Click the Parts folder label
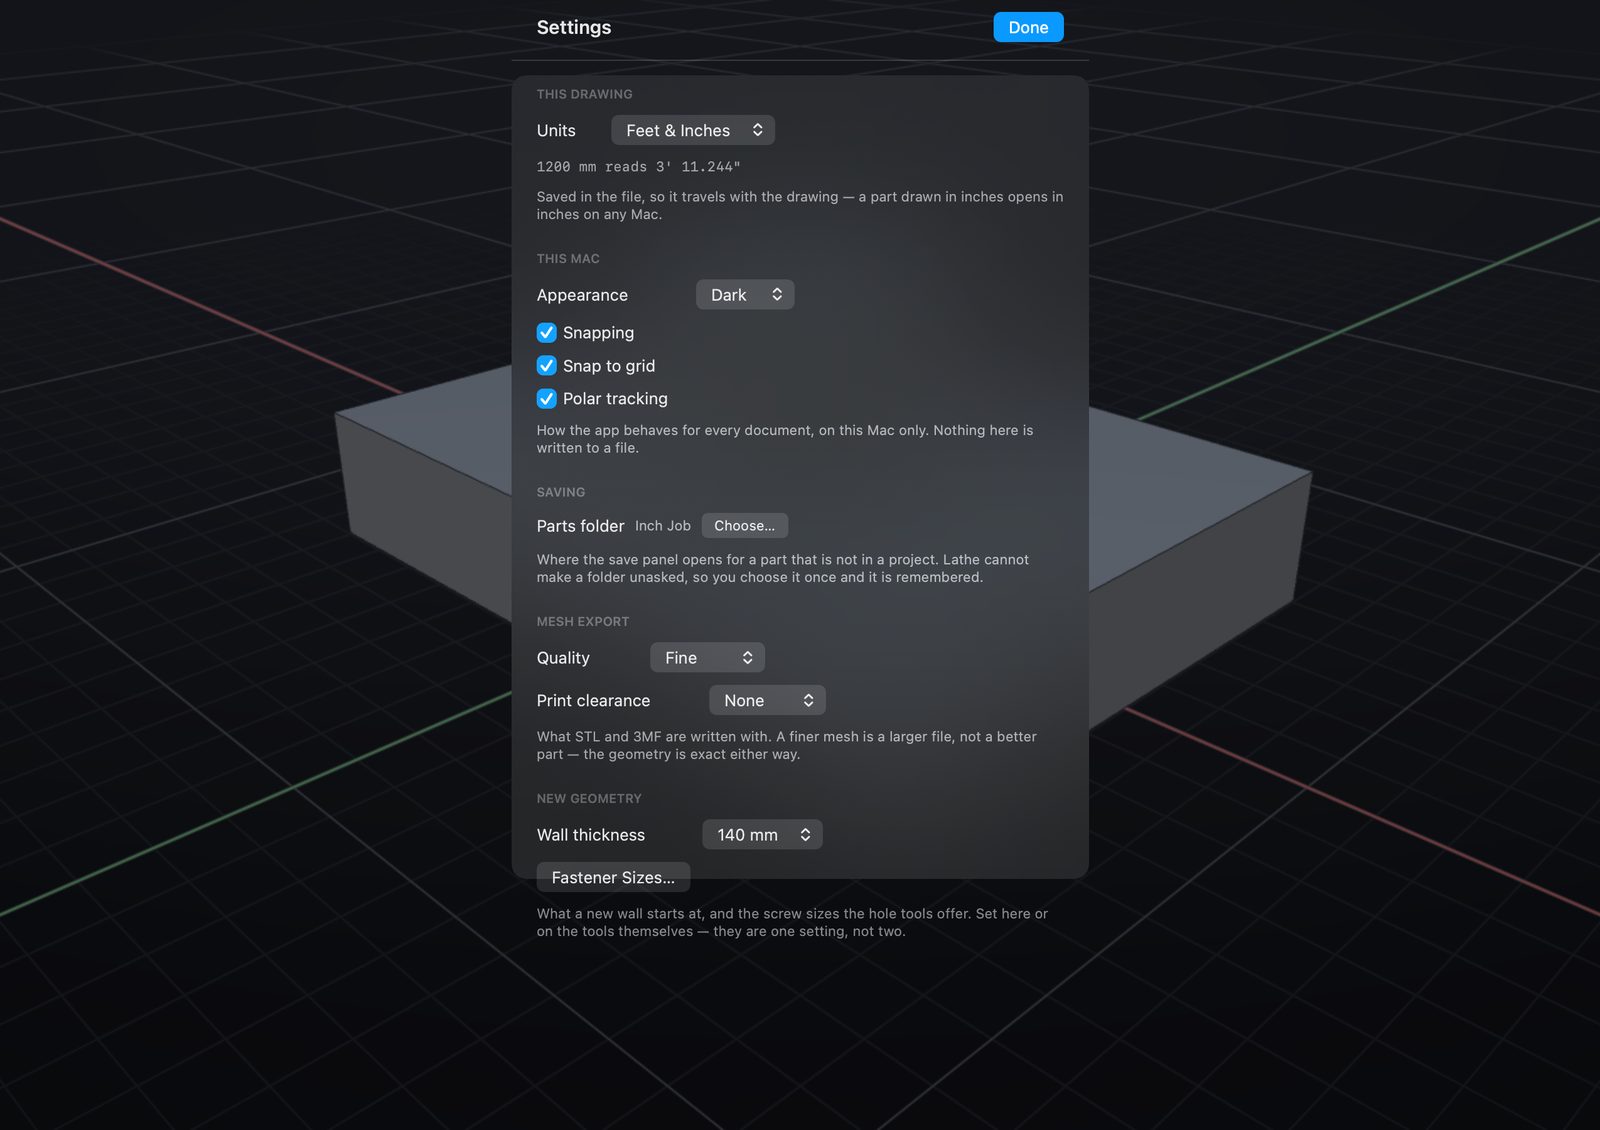This screenshot has height=1130, width=1600. [580, 526]
